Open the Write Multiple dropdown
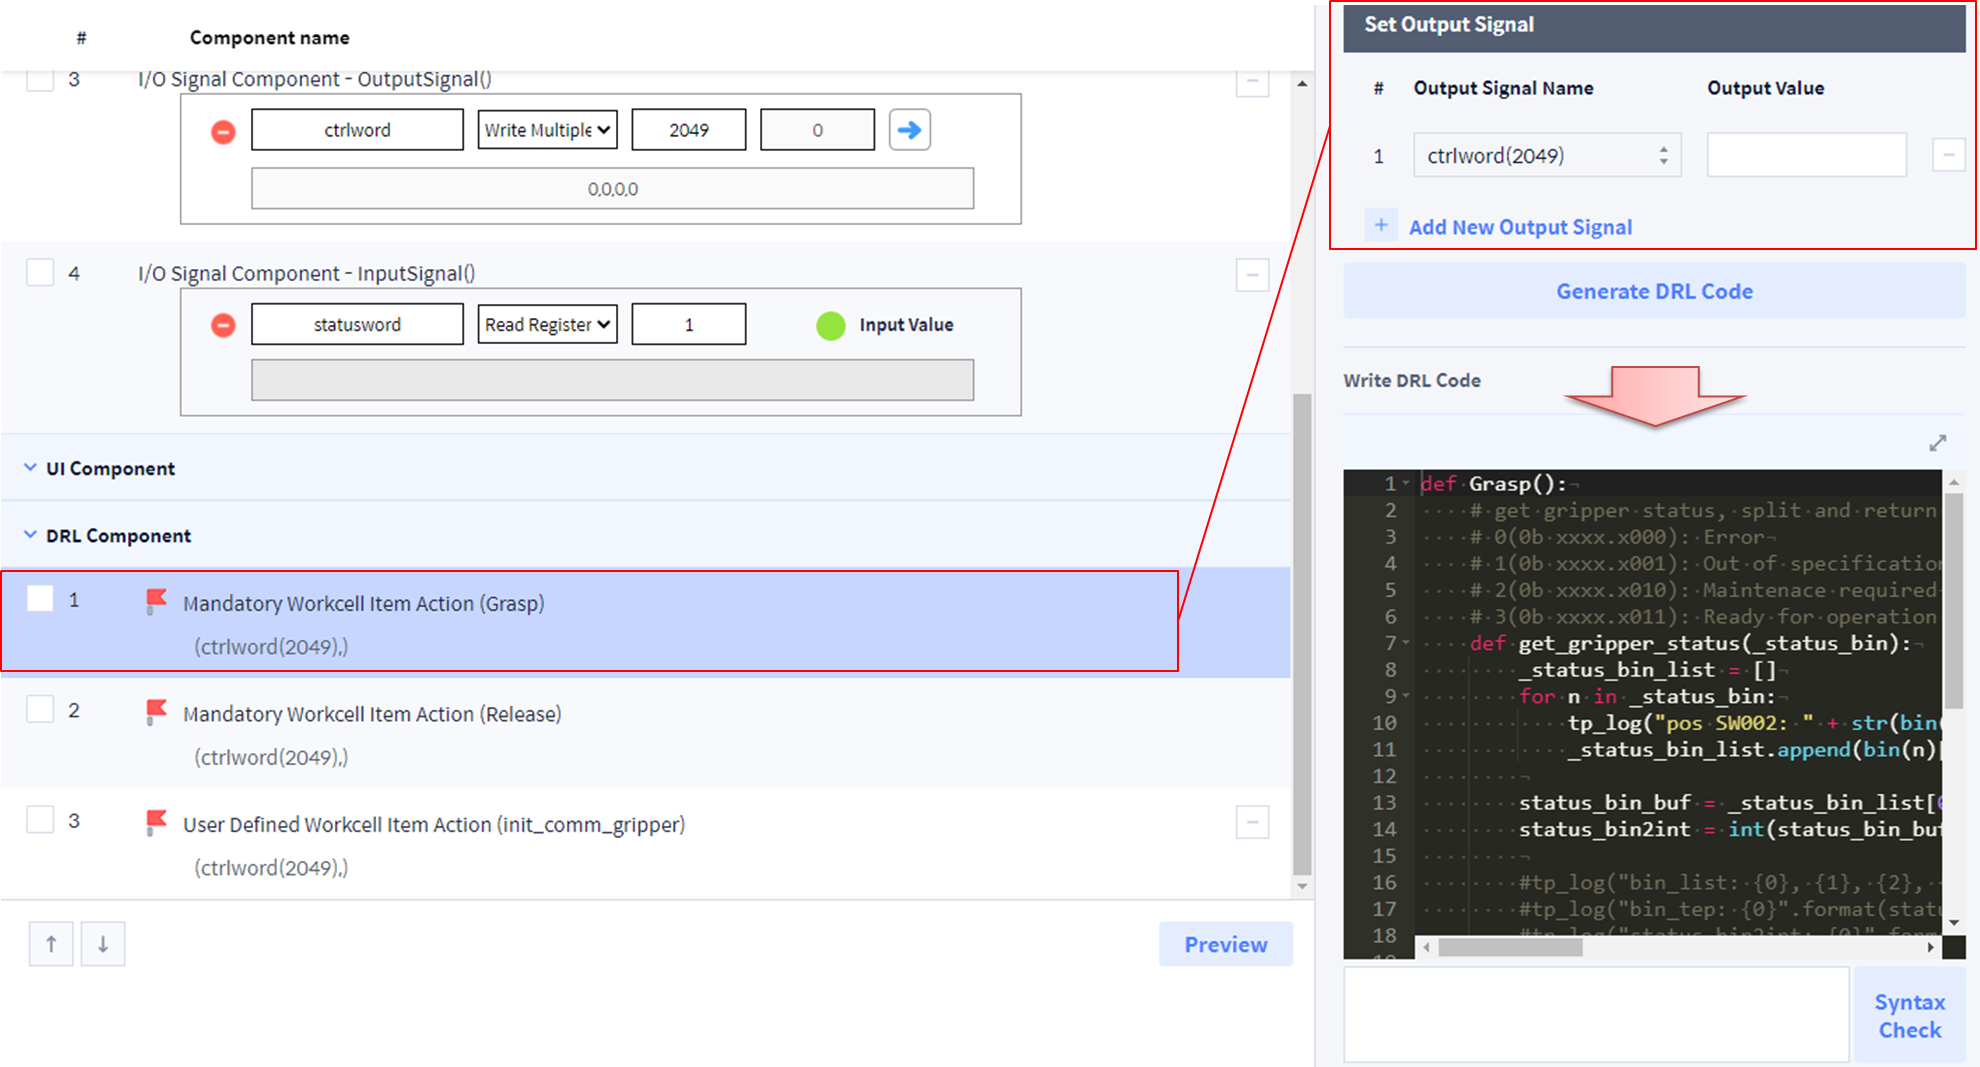Image resolution: width=1980 pixels, height=1067 pixels. pos(547,130)
